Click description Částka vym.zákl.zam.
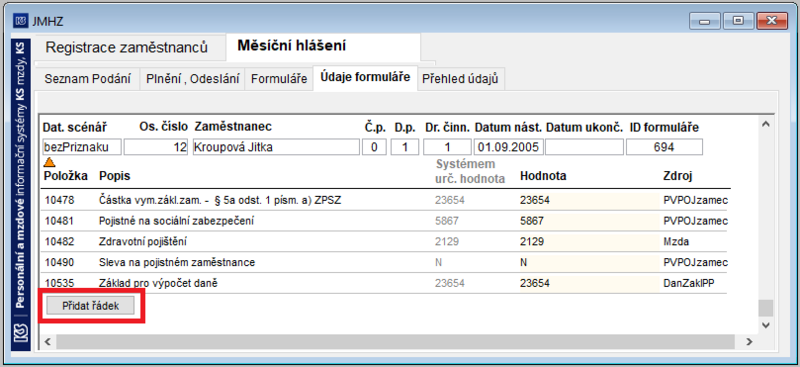The height and width of the screenshot is (367, 800). click(x=220, y=201)
